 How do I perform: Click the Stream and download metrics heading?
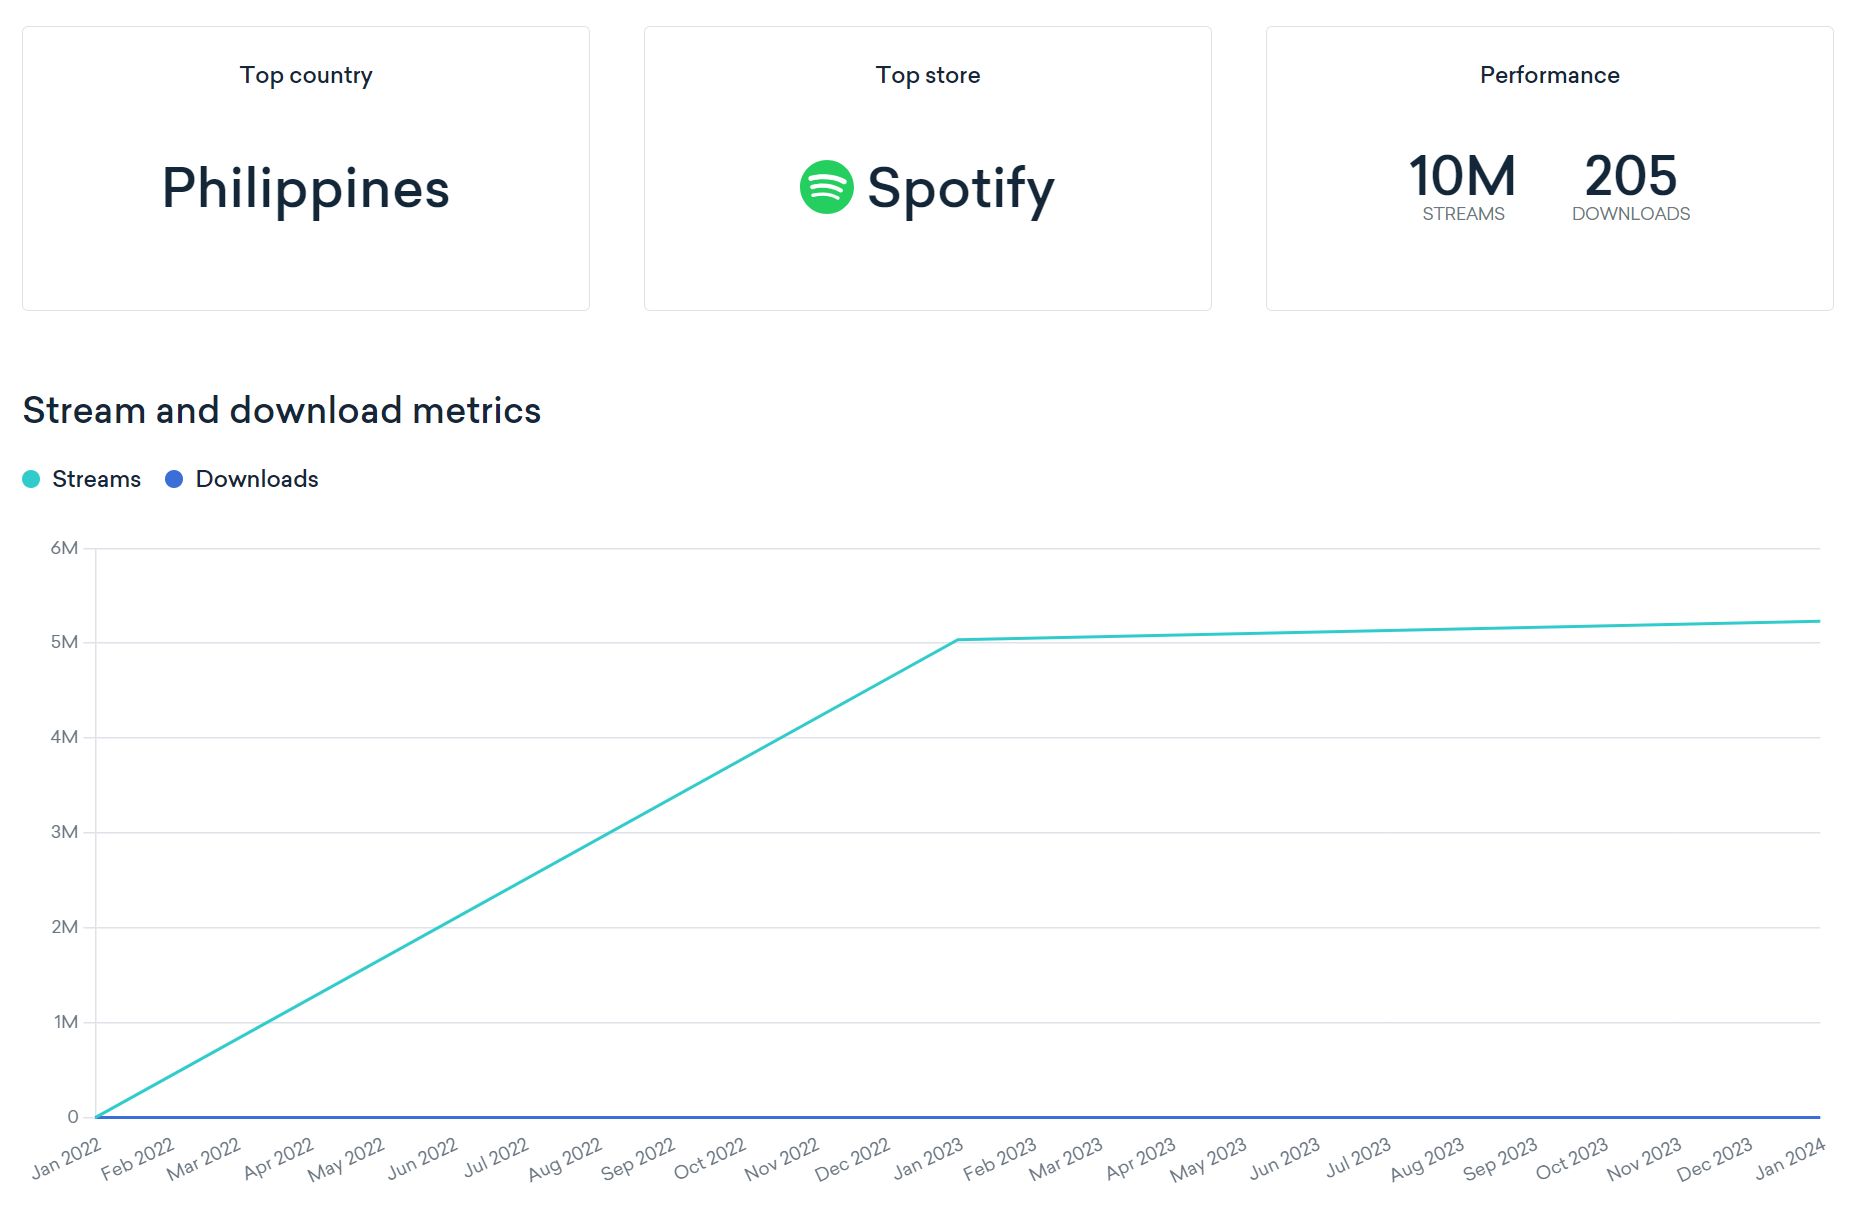tap(282, 410)
